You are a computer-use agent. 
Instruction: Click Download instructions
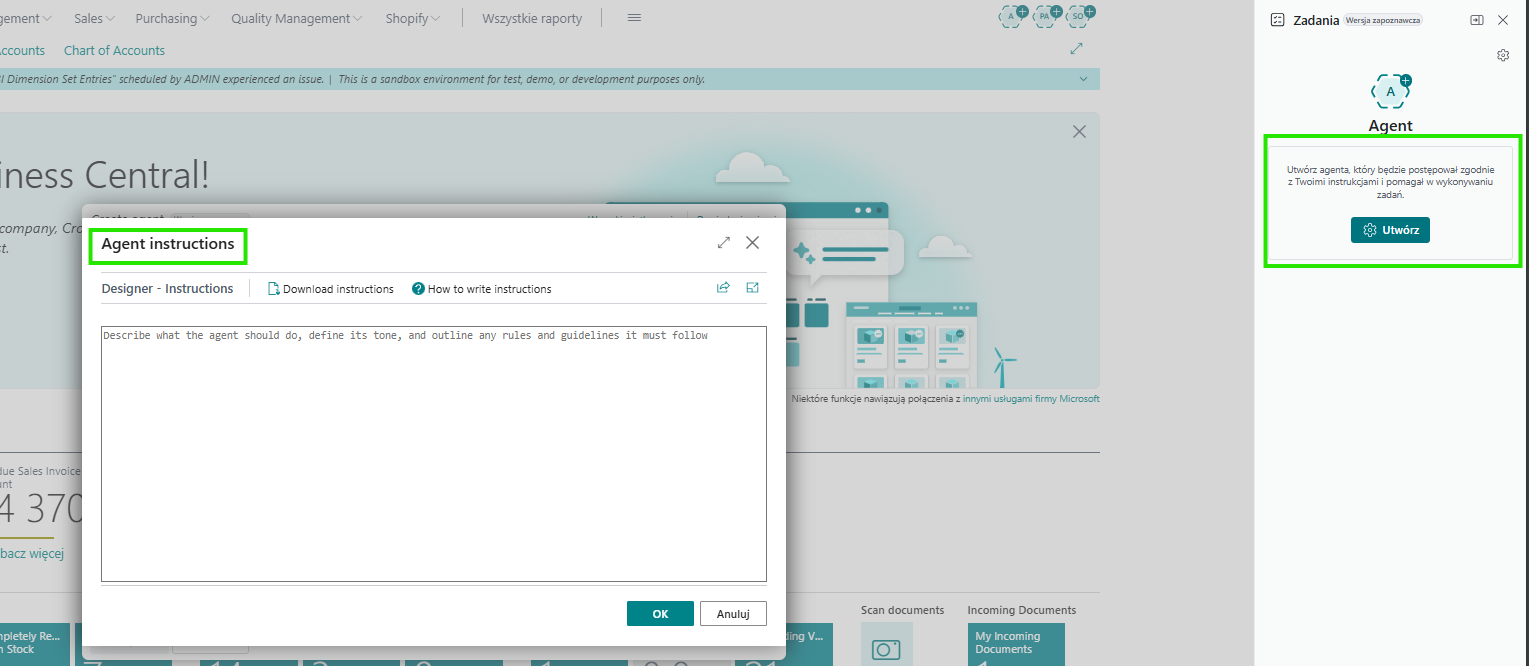tap(330, 289)
